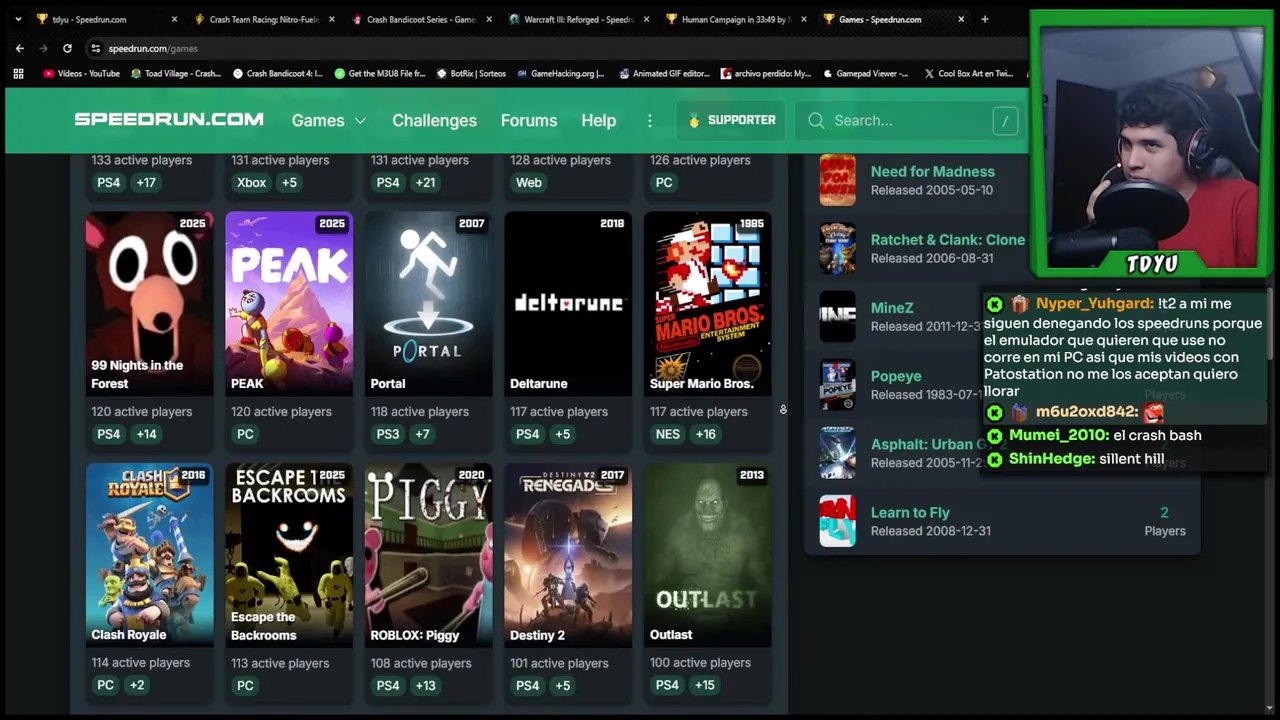Click ShinHedge username in chat overlay
Viewport: 1280px width, 720px height.
tap(1051, 459)
